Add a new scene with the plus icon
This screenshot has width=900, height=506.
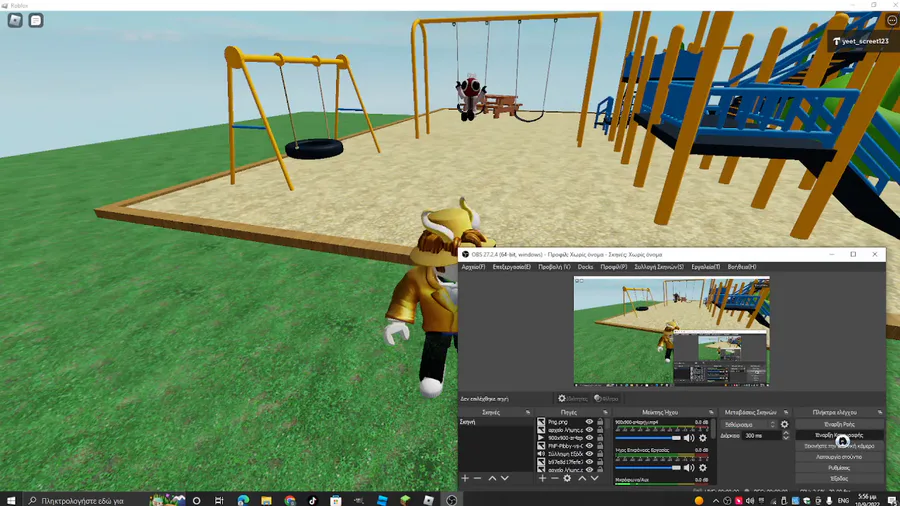coord(465,478)
